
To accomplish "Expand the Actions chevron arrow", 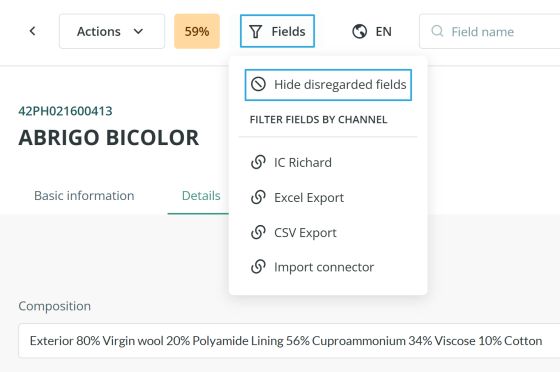I will 138,31.
